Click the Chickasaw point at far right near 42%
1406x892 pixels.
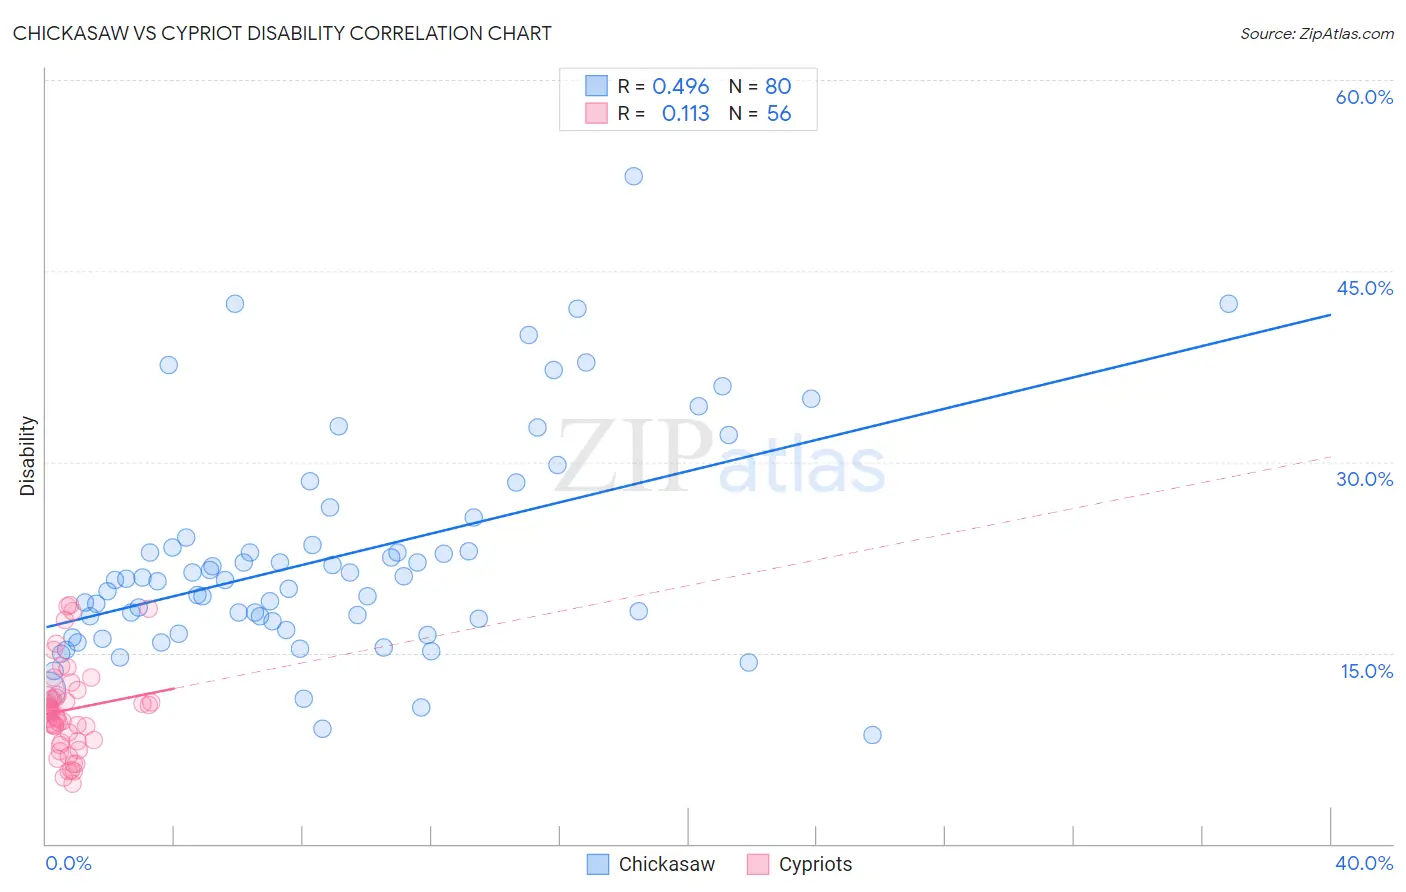click(x=1228, y=304)
